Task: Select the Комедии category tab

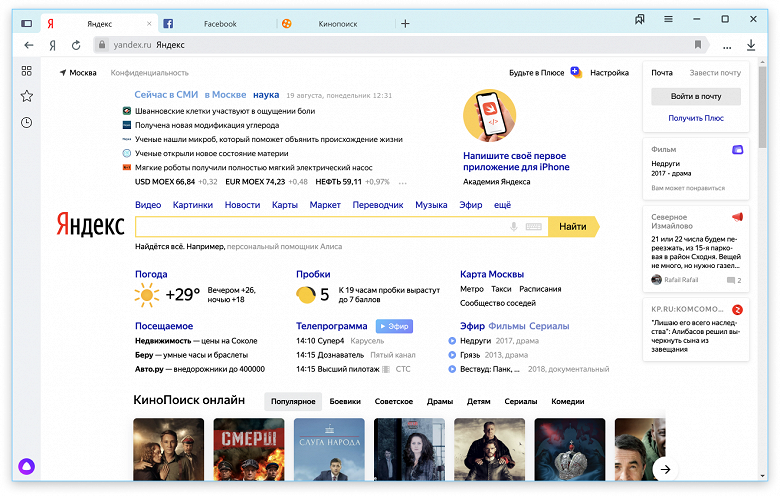Action: (x=568, y=401)
